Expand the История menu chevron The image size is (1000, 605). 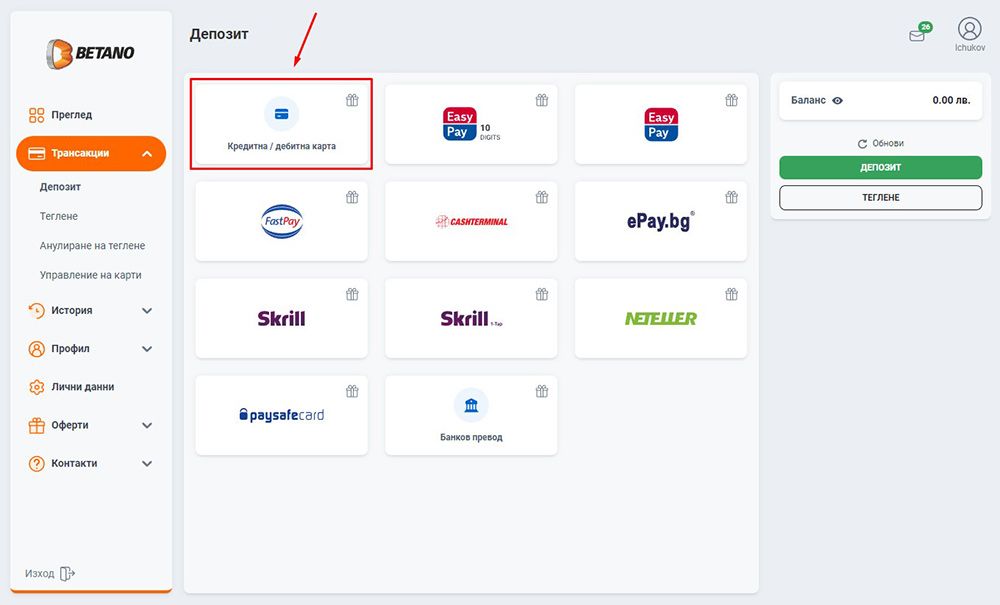(147, 310)
